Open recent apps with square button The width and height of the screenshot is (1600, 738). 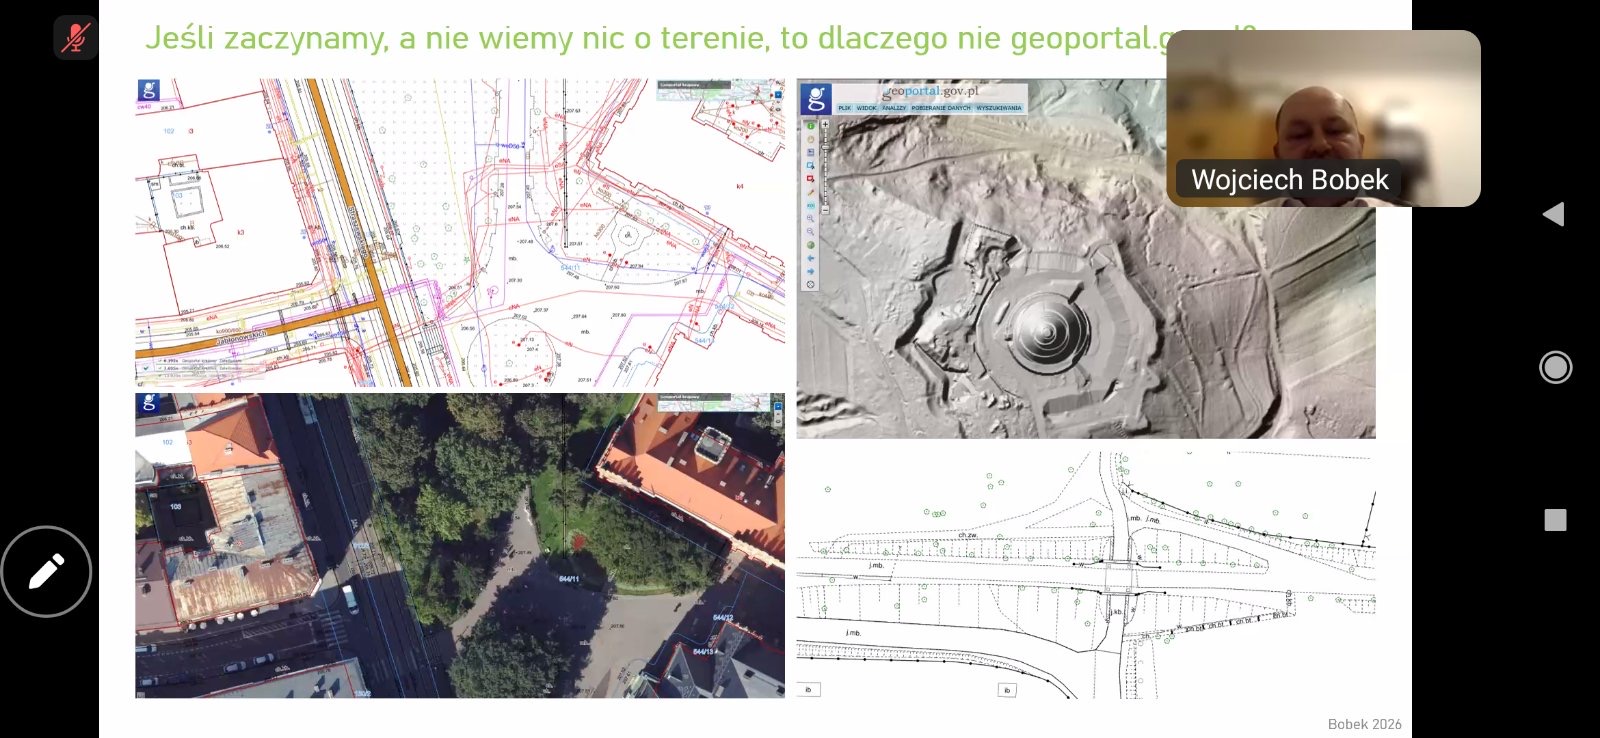pyautogui.click(x=1555, y=520)
